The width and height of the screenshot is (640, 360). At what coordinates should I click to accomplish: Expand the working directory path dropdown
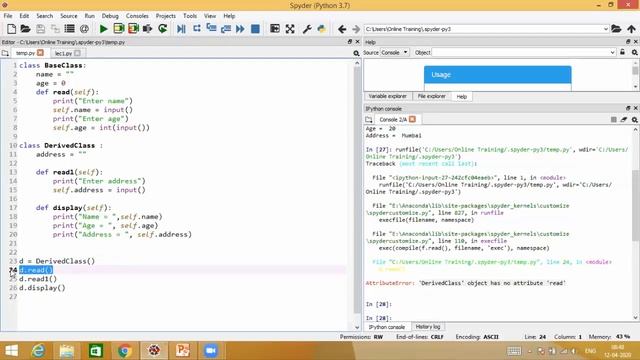coord(606,29)
